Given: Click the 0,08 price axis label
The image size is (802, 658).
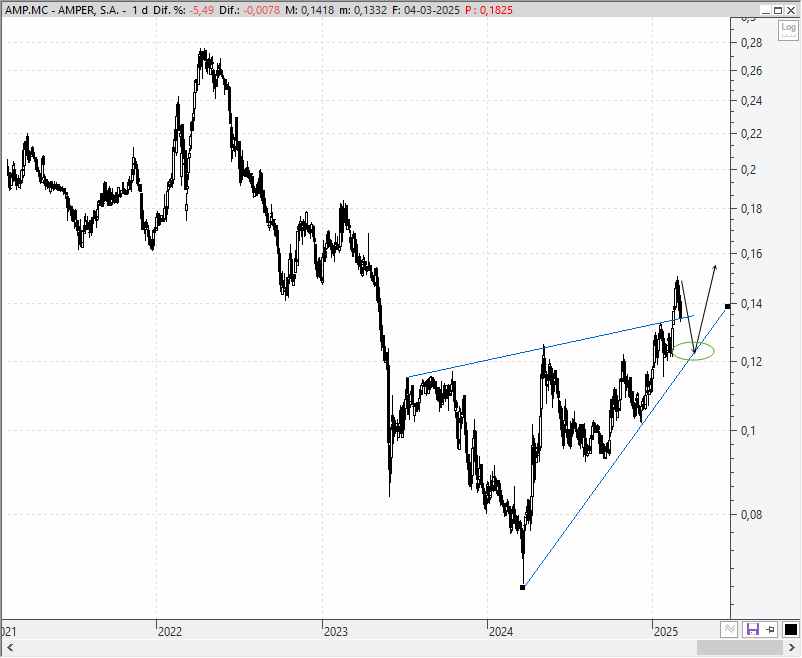Looking at the screenshot, I should tap(751, 514).
